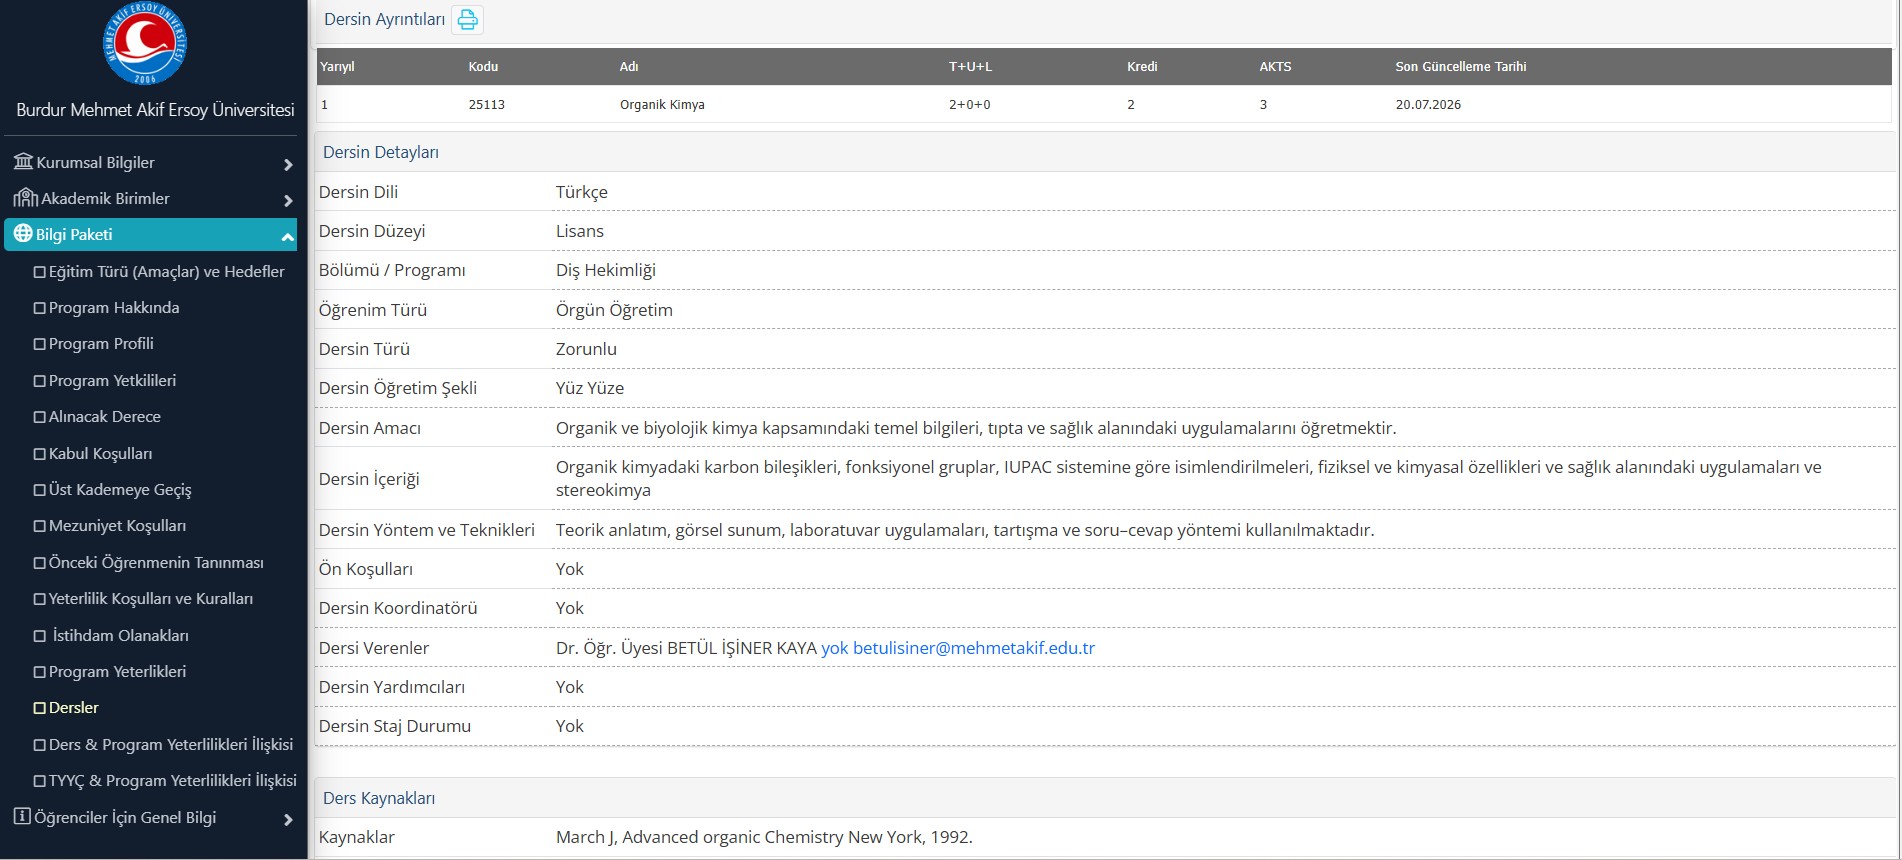Click the AKTS column header
The height and width of the screenshot is (860, 1902).
(x=1275, y=67)
